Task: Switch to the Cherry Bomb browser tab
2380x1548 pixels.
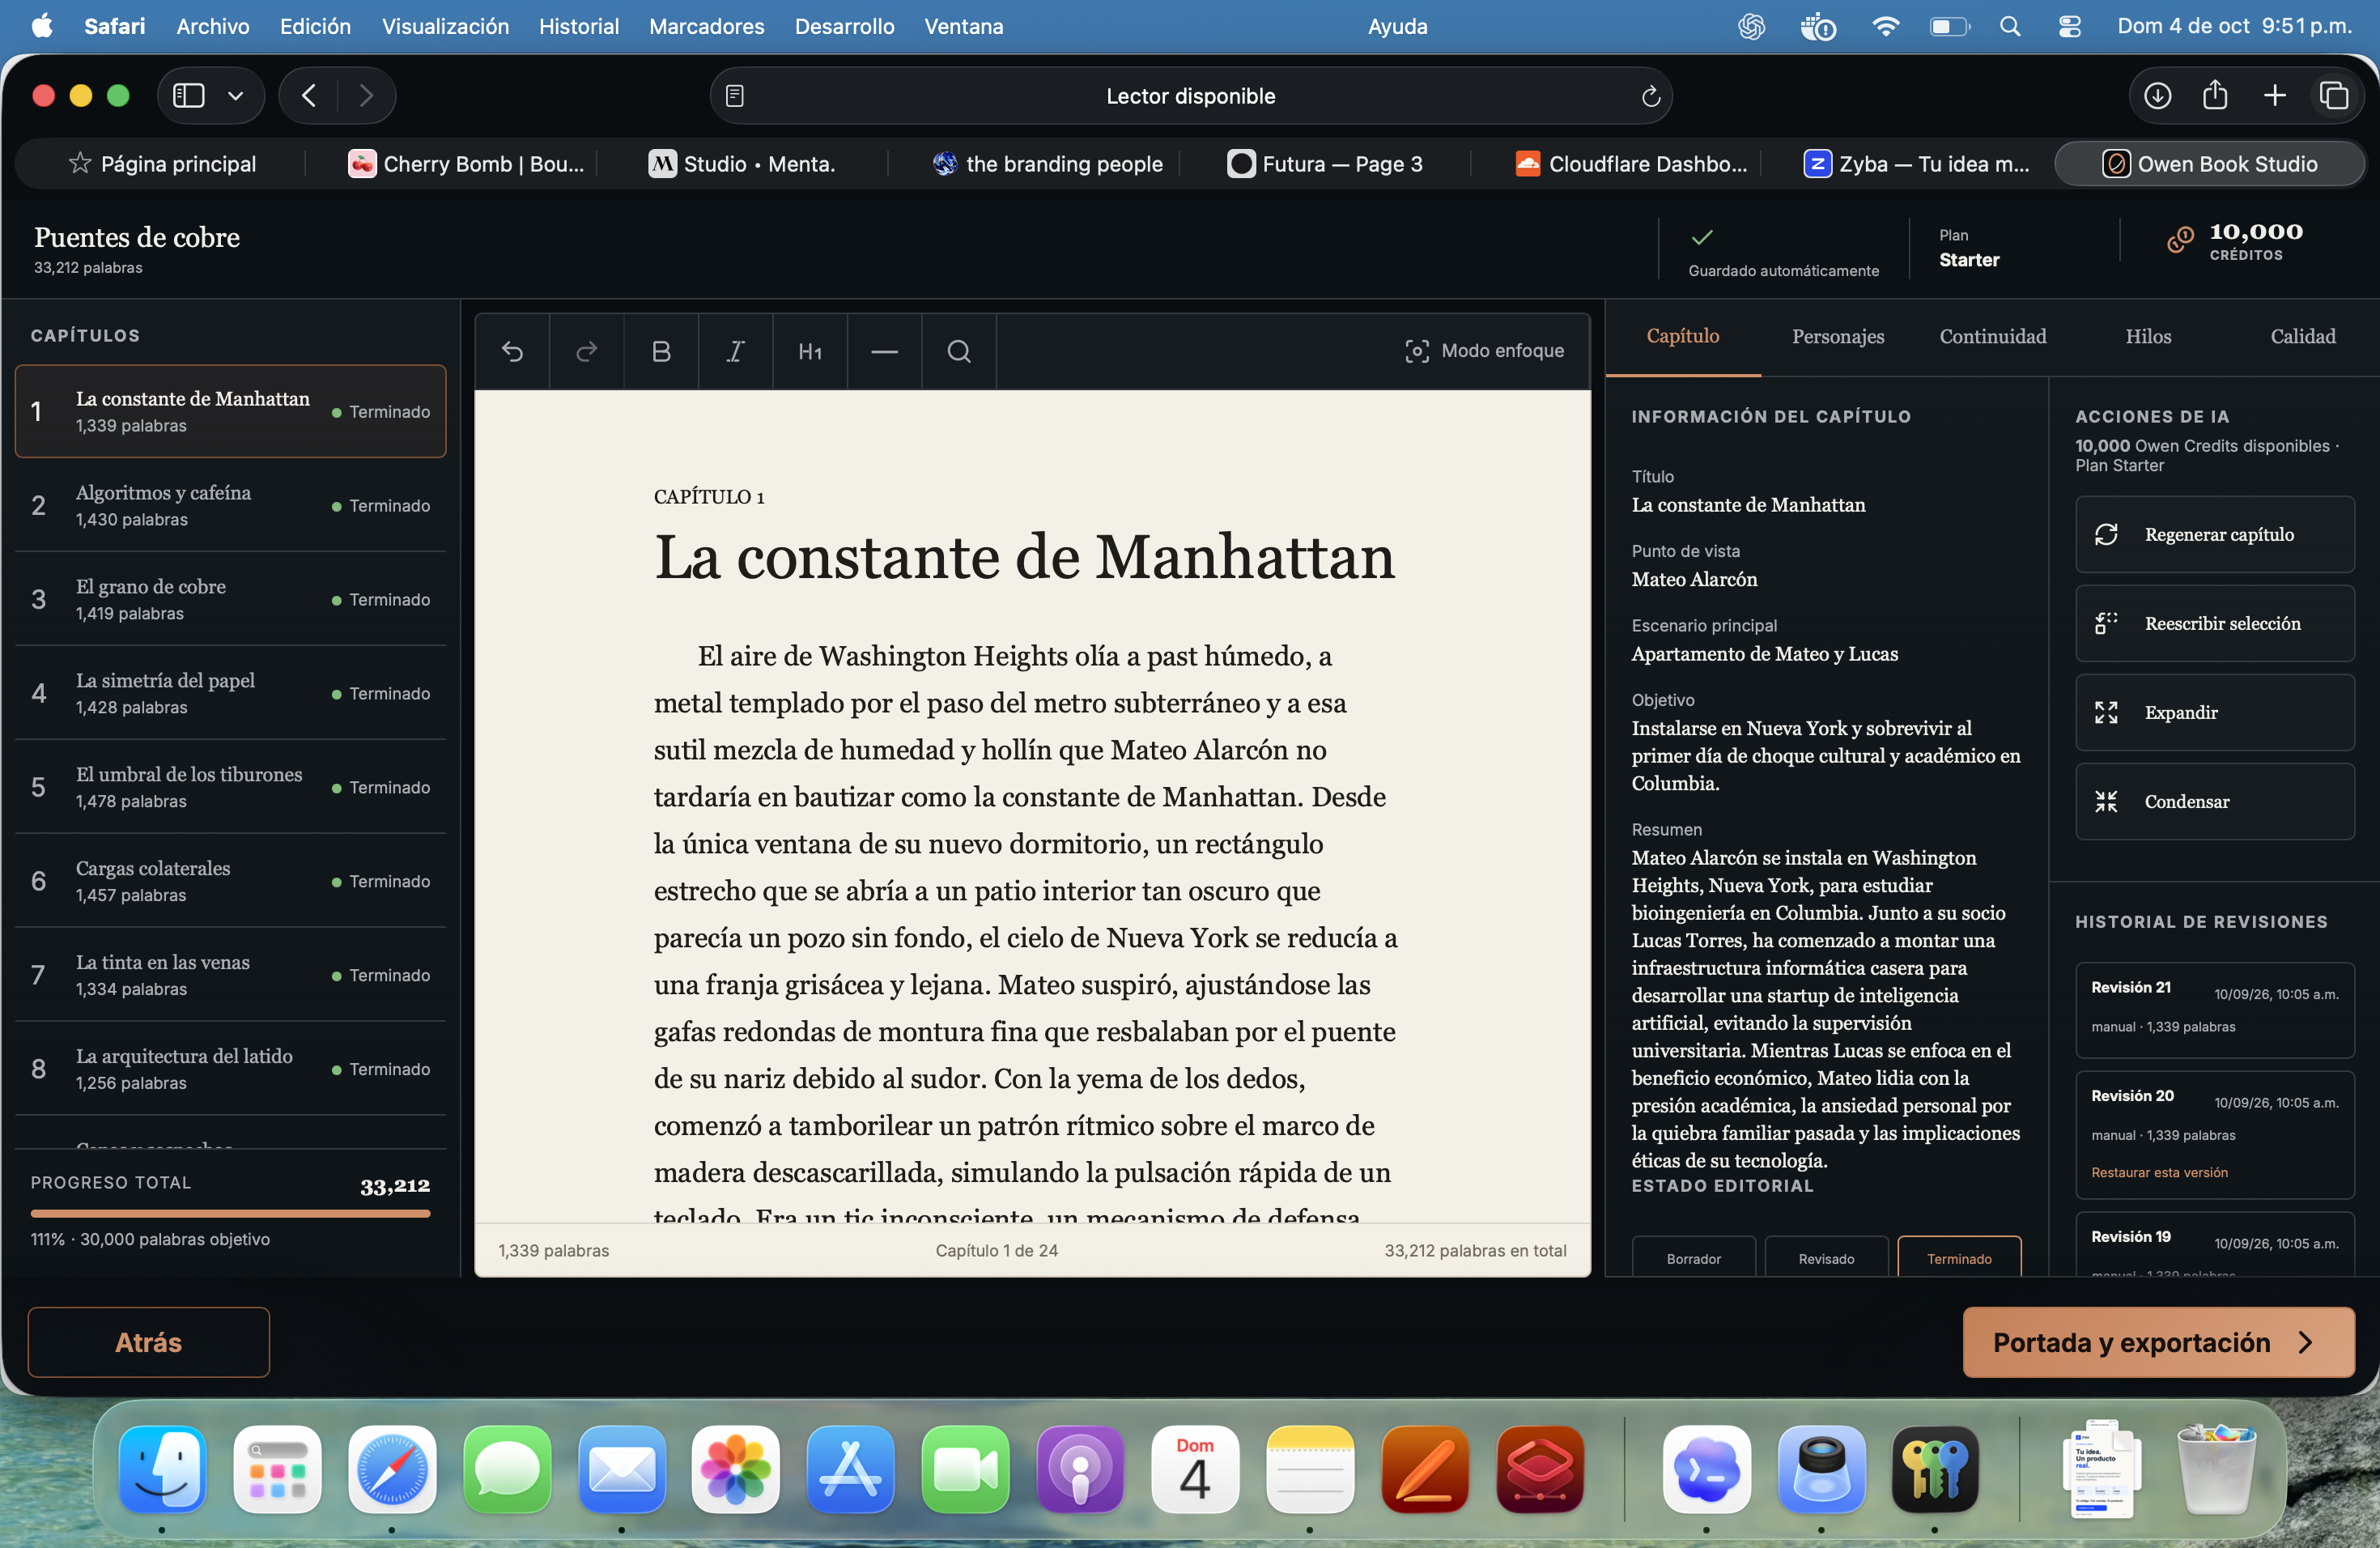Action: [x=466, y=164]
